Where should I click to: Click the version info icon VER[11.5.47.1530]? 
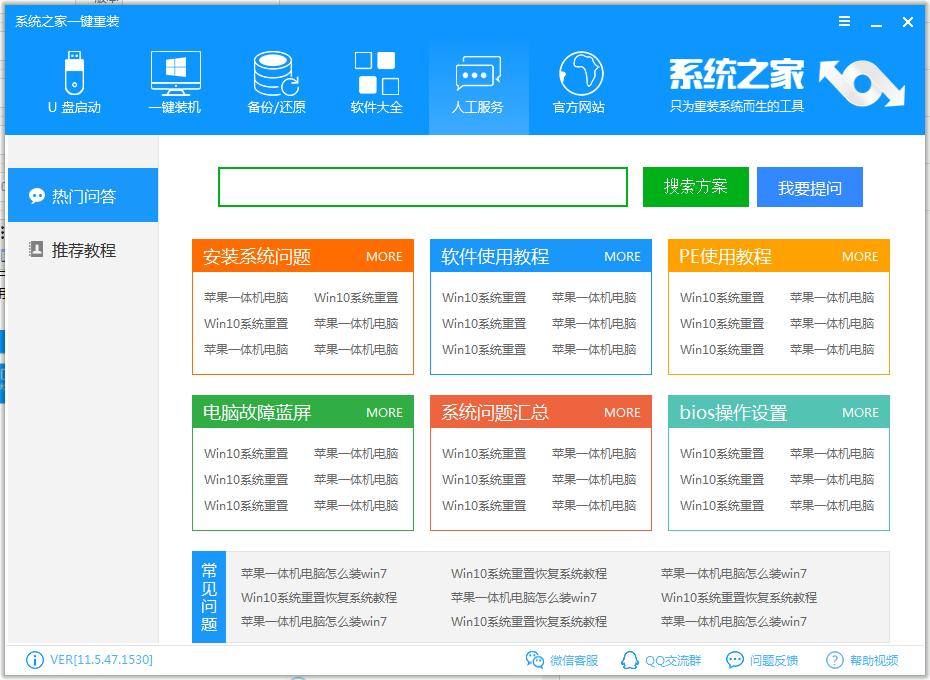[35, 660]
